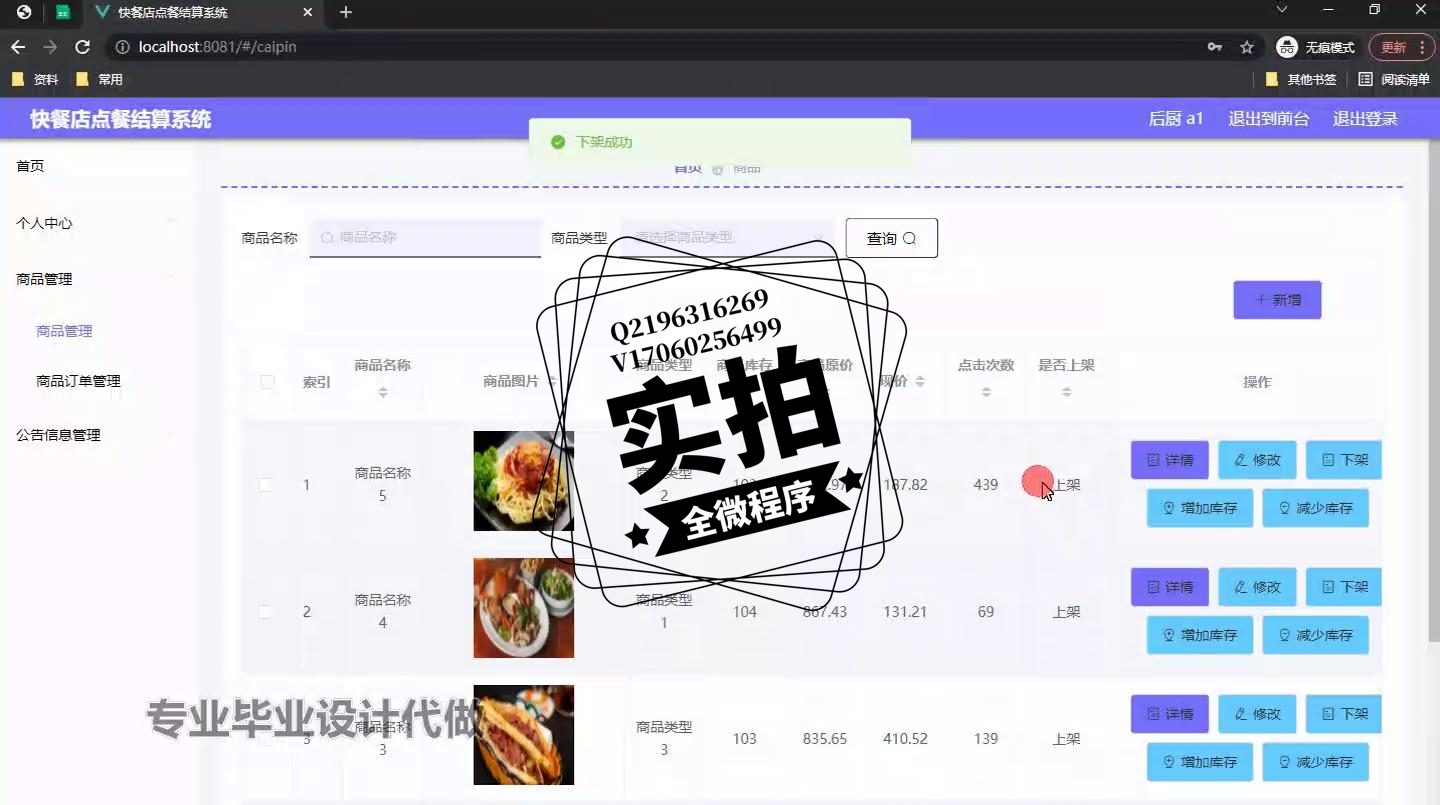Image resolution: width=1440 pixels, height=805 pixels.
Task: Click 修改 for 商品名称 5
Action: (x=1257, y=460)
